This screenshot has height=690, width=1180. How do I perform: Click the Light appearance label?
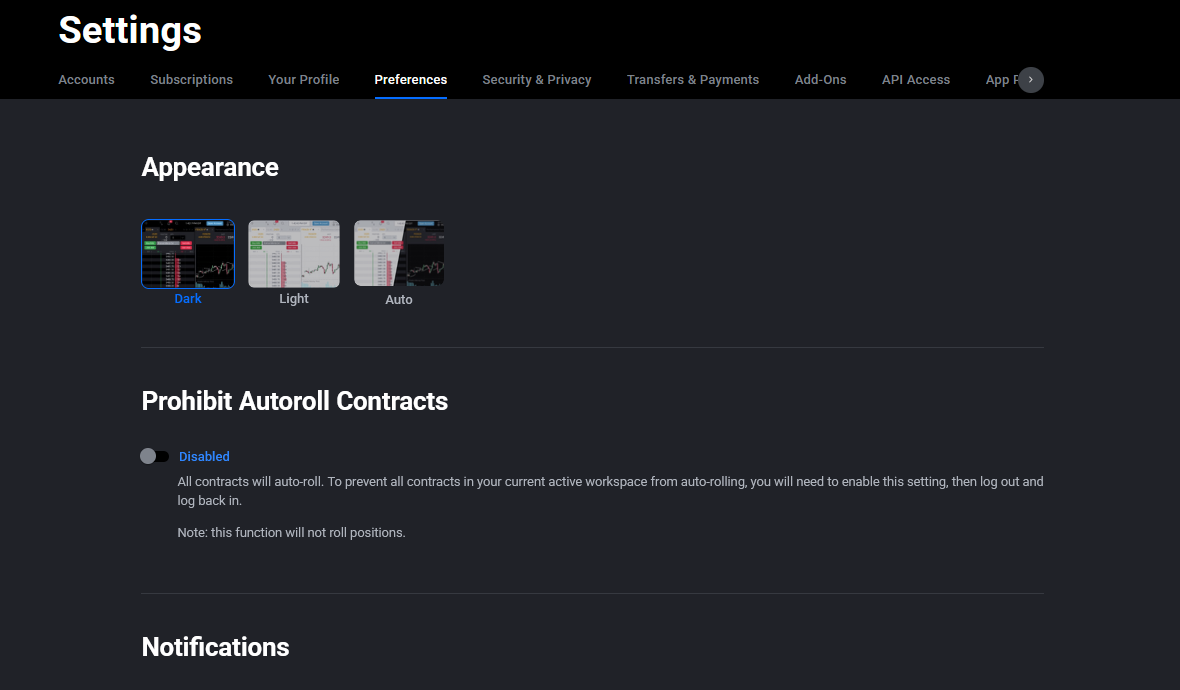click(293, 299)
